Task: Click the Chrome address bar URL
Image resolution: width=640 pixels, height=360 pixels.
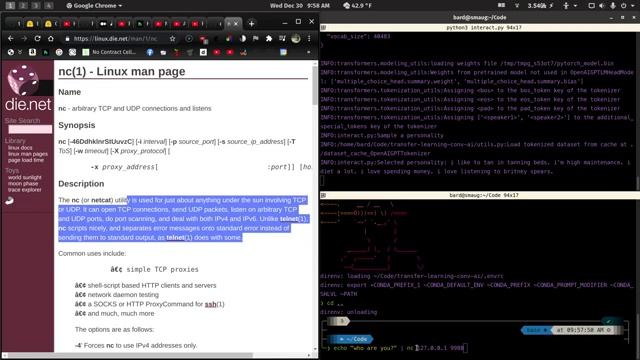Action: coord(115,39)
